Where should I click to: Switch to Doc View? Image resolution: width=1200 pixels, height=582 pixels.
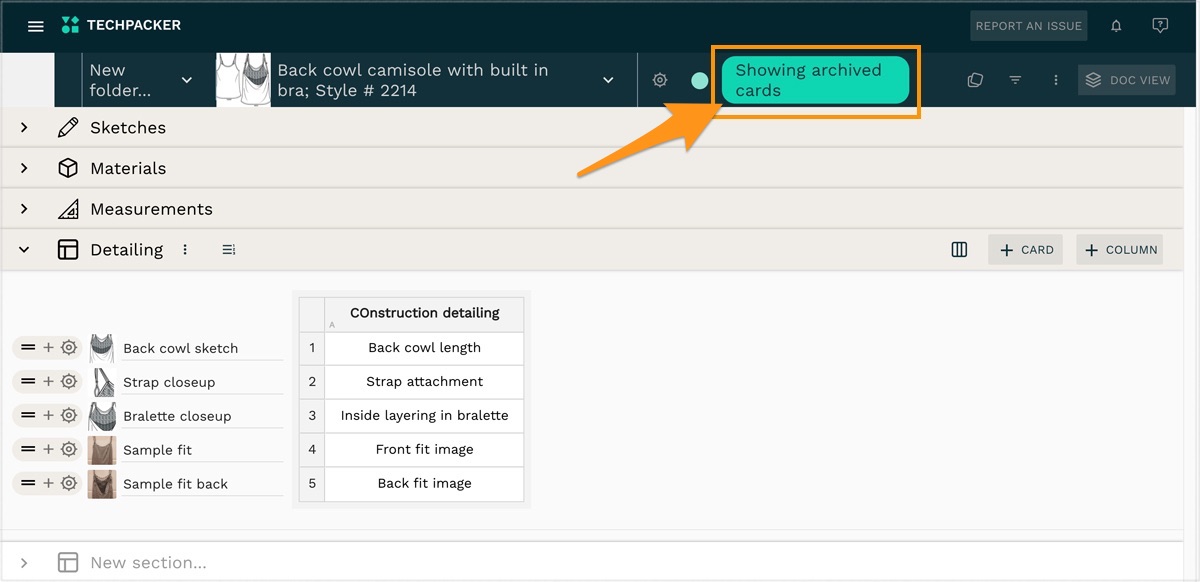click(1127, 80)
